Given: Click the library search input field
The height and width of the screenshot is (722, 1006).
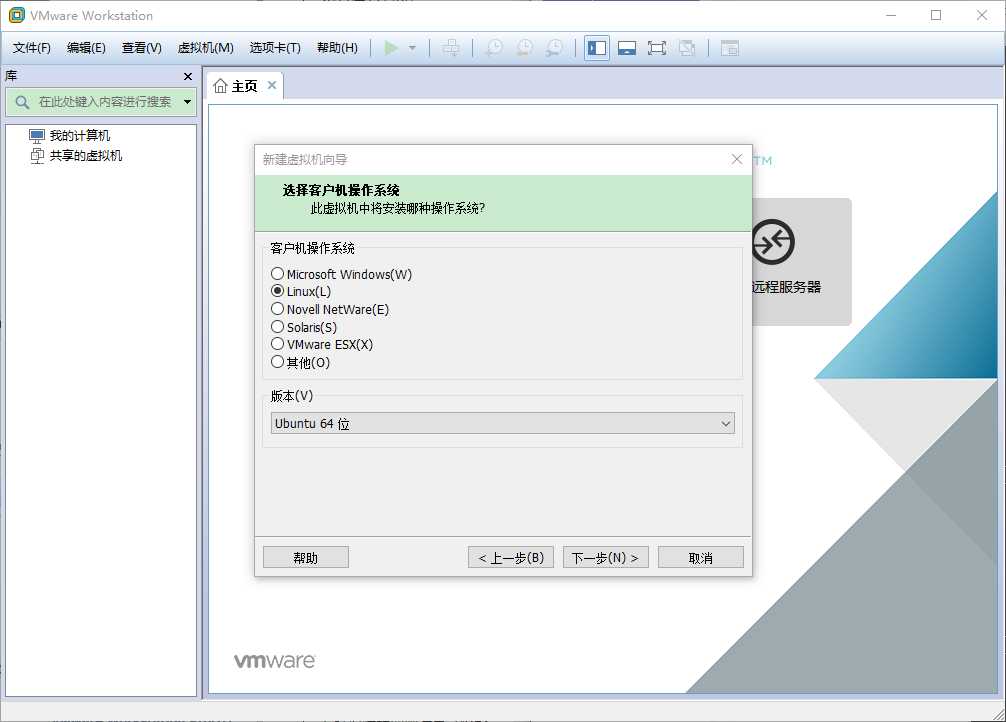Looking at the screenshot, I should tap(101, 102).
